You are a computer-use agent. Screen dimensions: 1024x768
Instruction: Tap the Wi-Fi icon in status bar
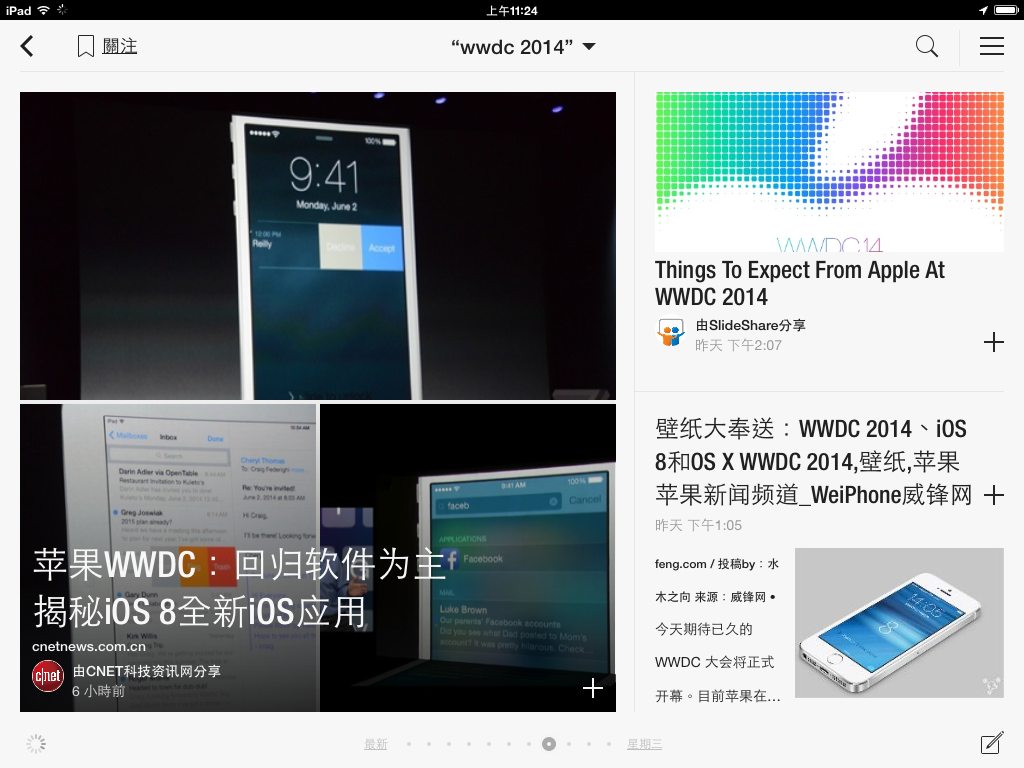click(x=44, y=10)
